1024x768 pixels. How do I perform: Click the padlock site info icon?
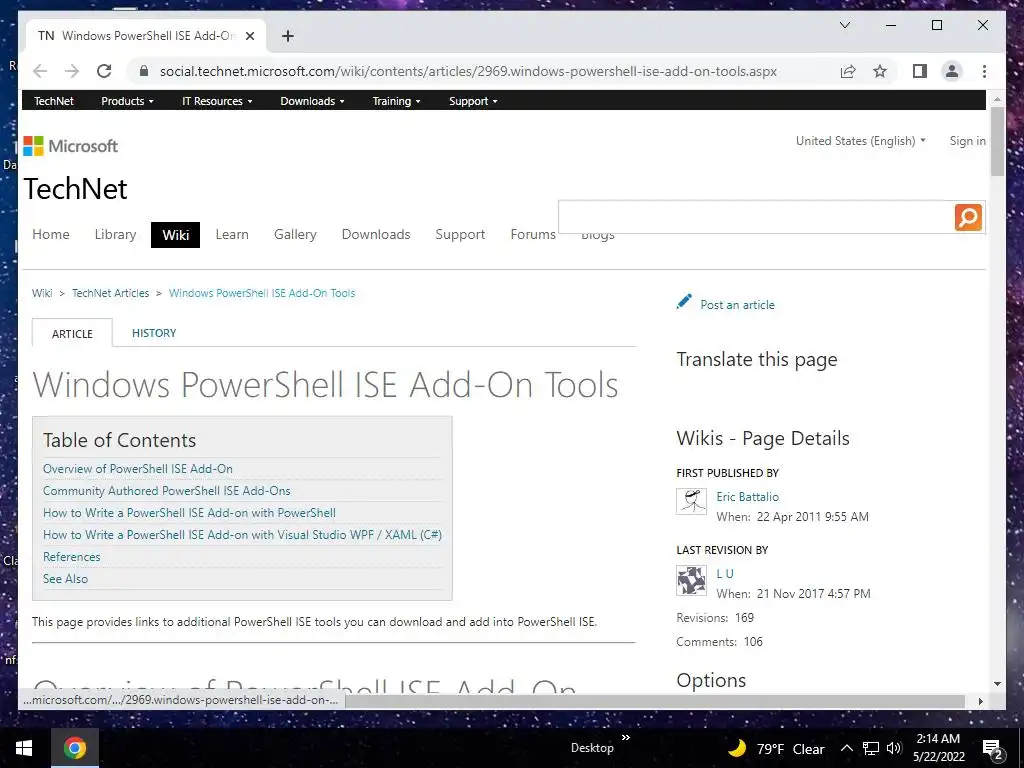pos(144,71)
